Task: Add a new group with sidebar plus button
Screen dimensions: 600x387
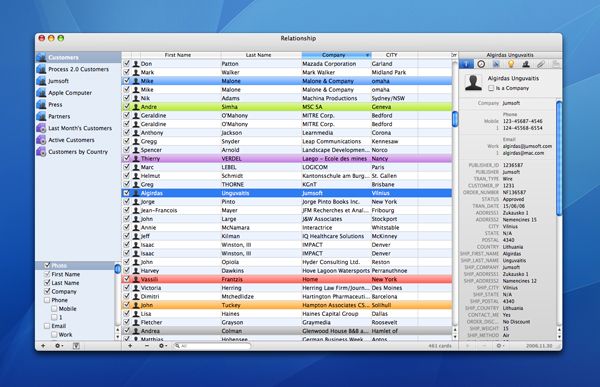Action: [x=43, y=346]
